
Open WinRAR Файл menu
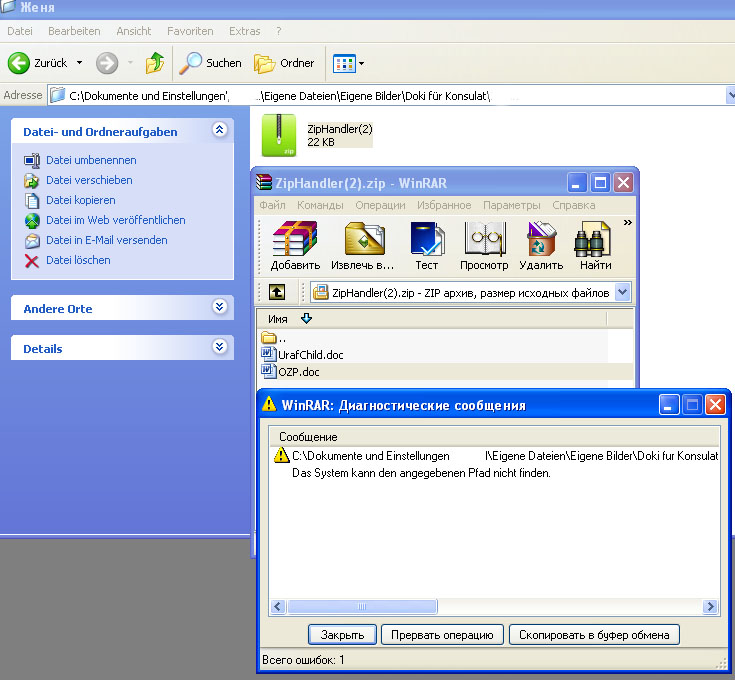click(272, 205)
